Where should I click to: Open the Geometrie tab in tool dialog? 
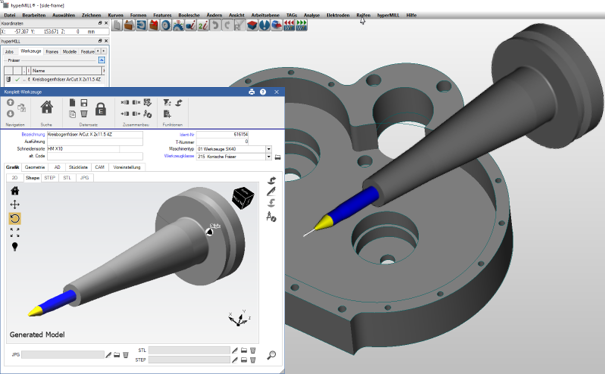35,167
